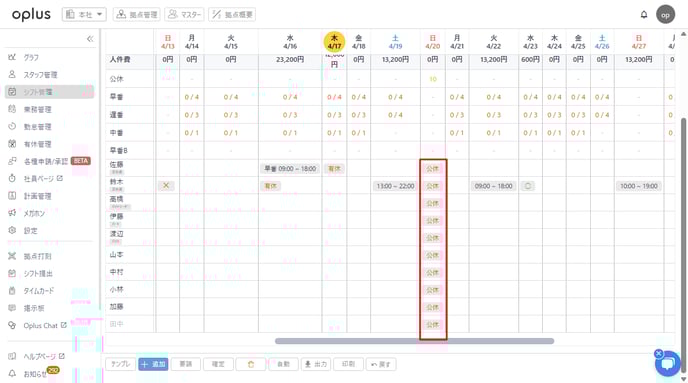This screenshot has height=383, width=688.
Task: Click the 印刷 print button
Action: click(x=348, y=364)
